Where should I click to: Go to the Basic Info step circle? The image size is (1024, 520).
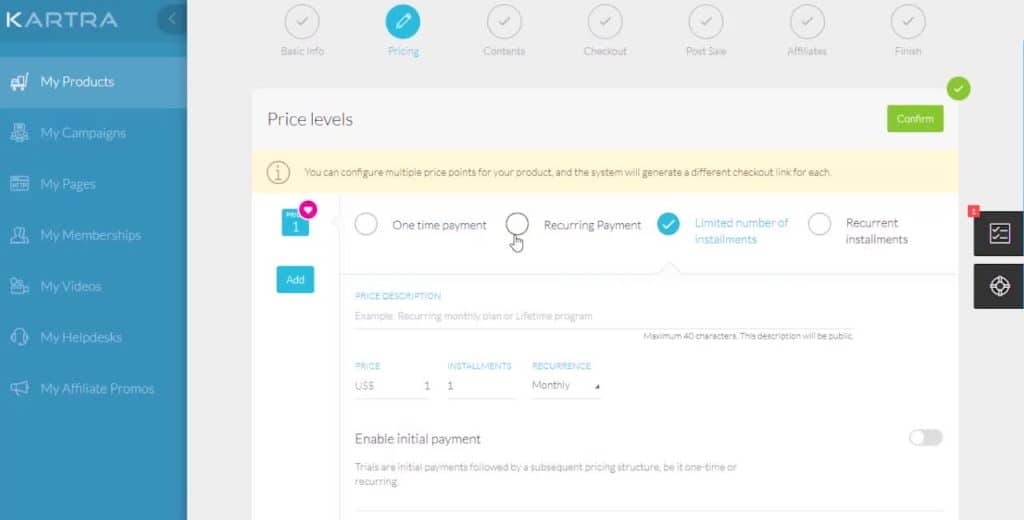point(302,22)
